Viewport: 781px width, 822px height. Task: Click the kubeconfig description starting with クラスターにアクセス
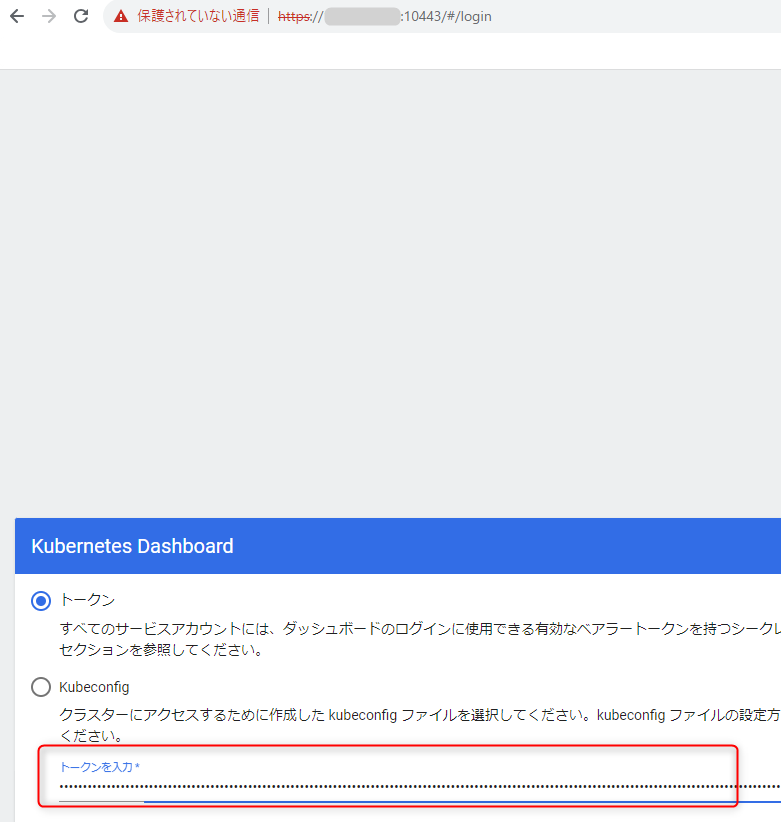[420, 725]
